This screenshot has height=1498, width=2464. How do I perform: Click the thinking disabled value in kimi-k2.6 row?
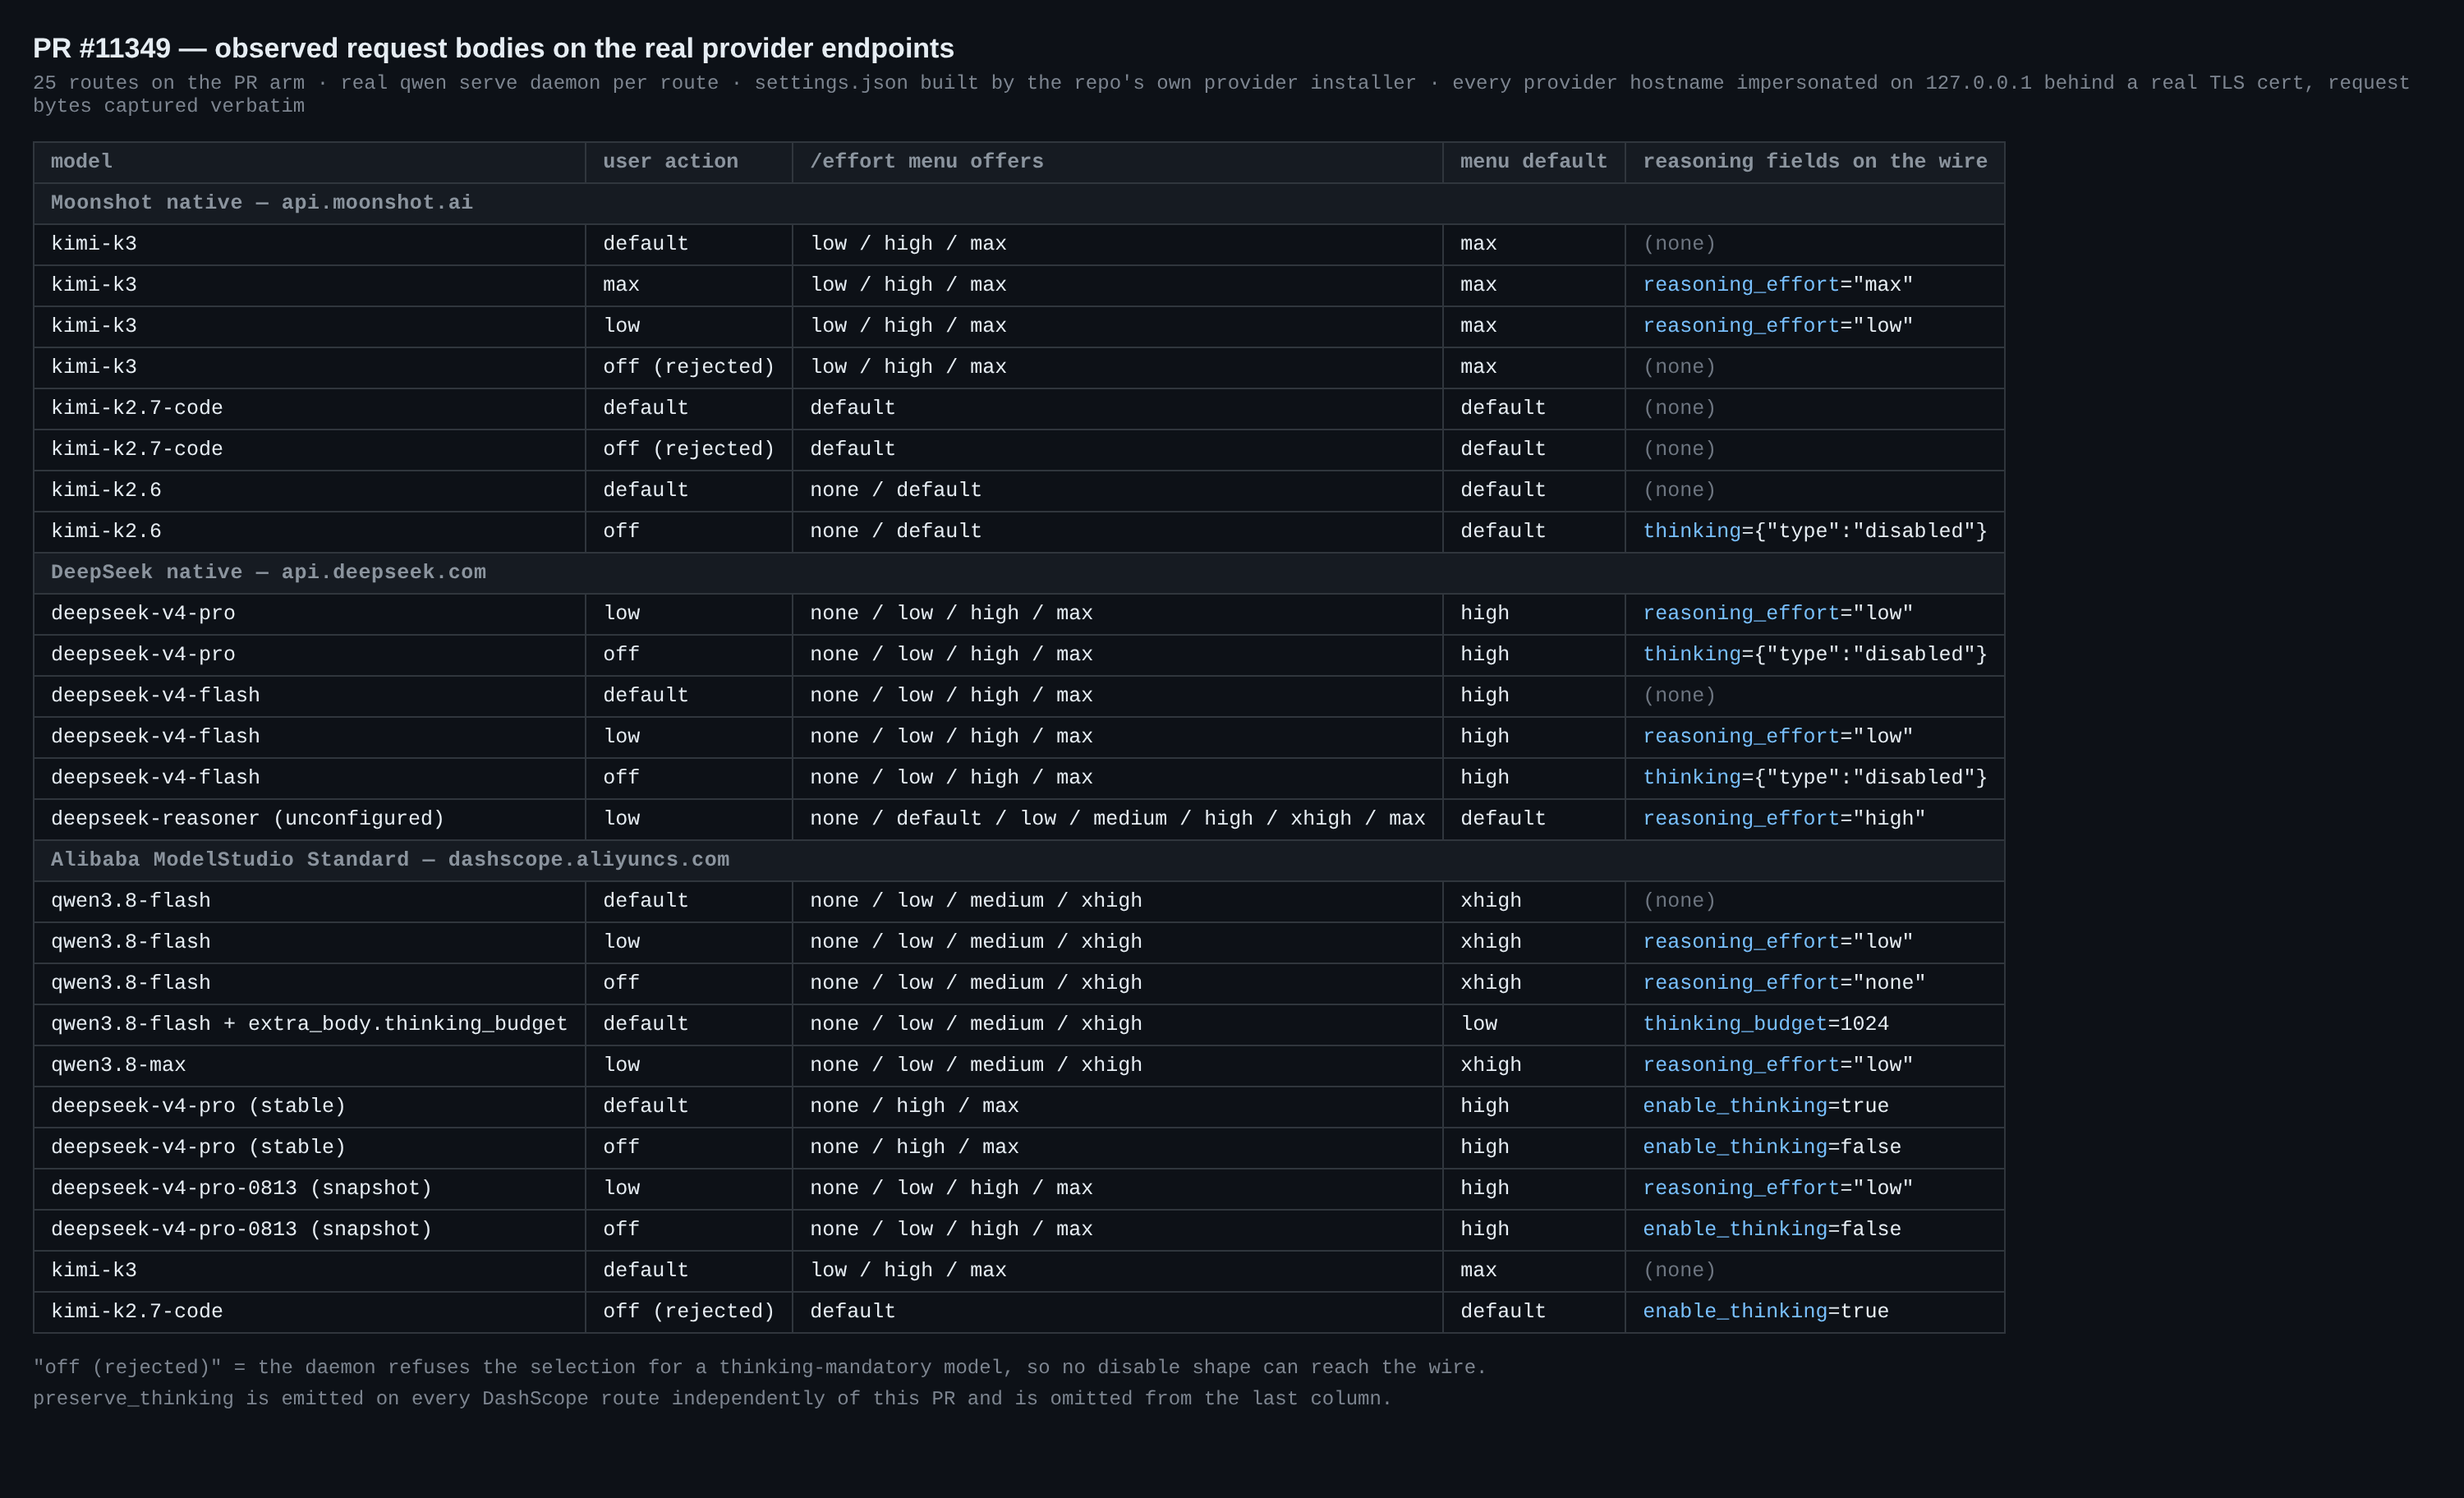coord(1814,532)
